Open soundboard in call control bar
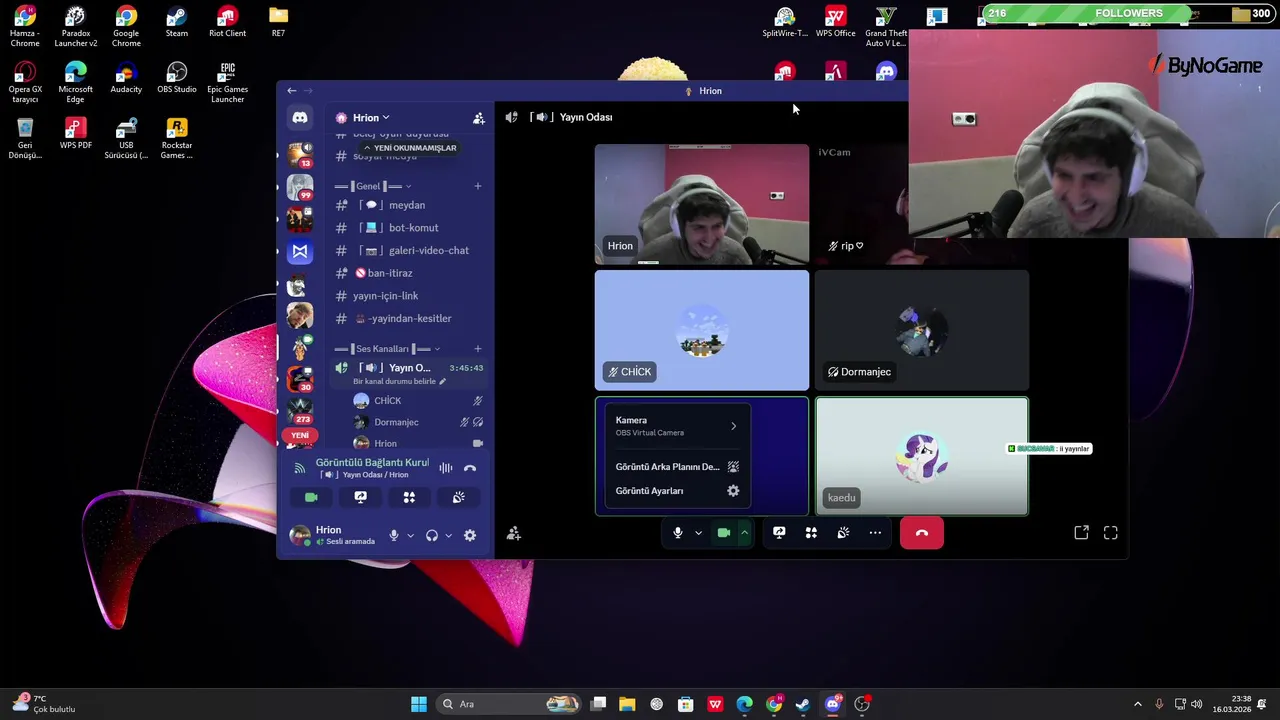This screenshot has height=720, width=1280. pyautogui.click(x=843, y=533)
